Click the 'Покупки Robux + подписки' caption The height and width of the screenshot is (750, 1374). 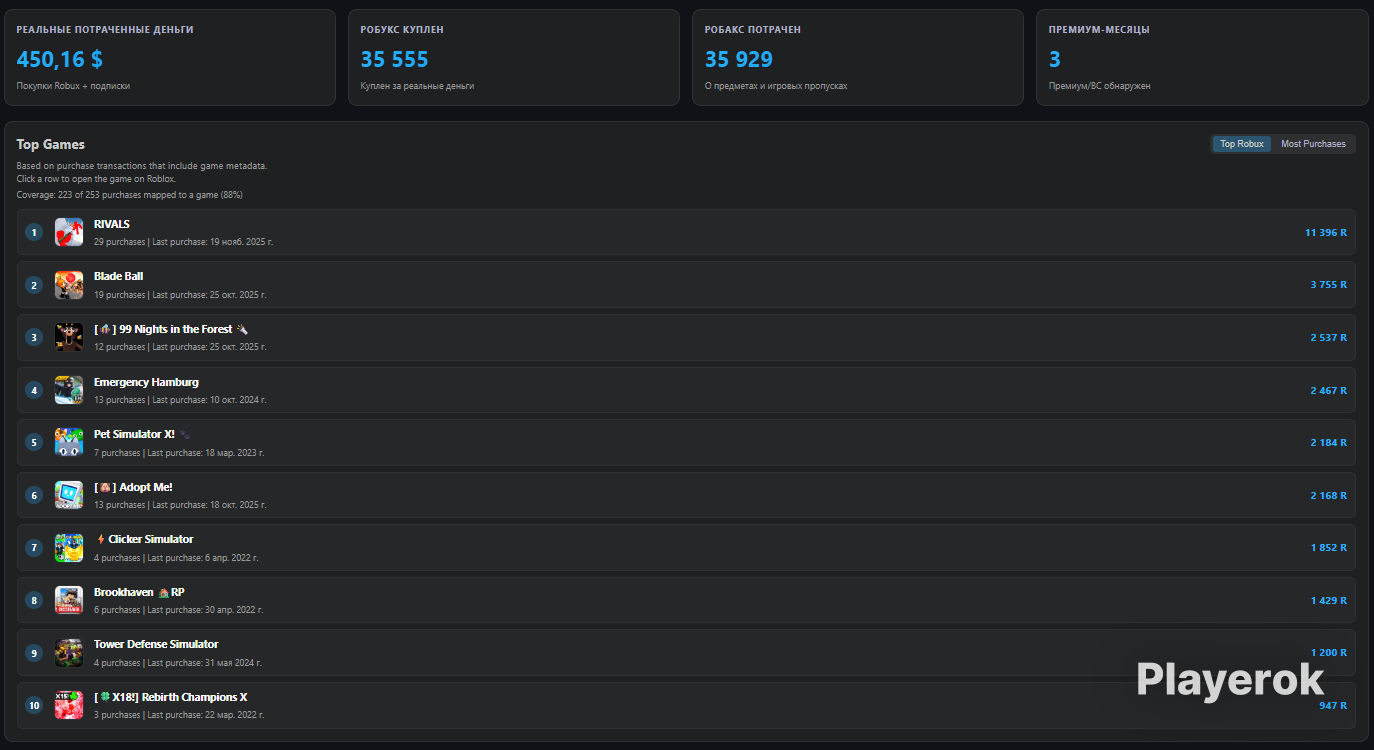click(73, 86)
